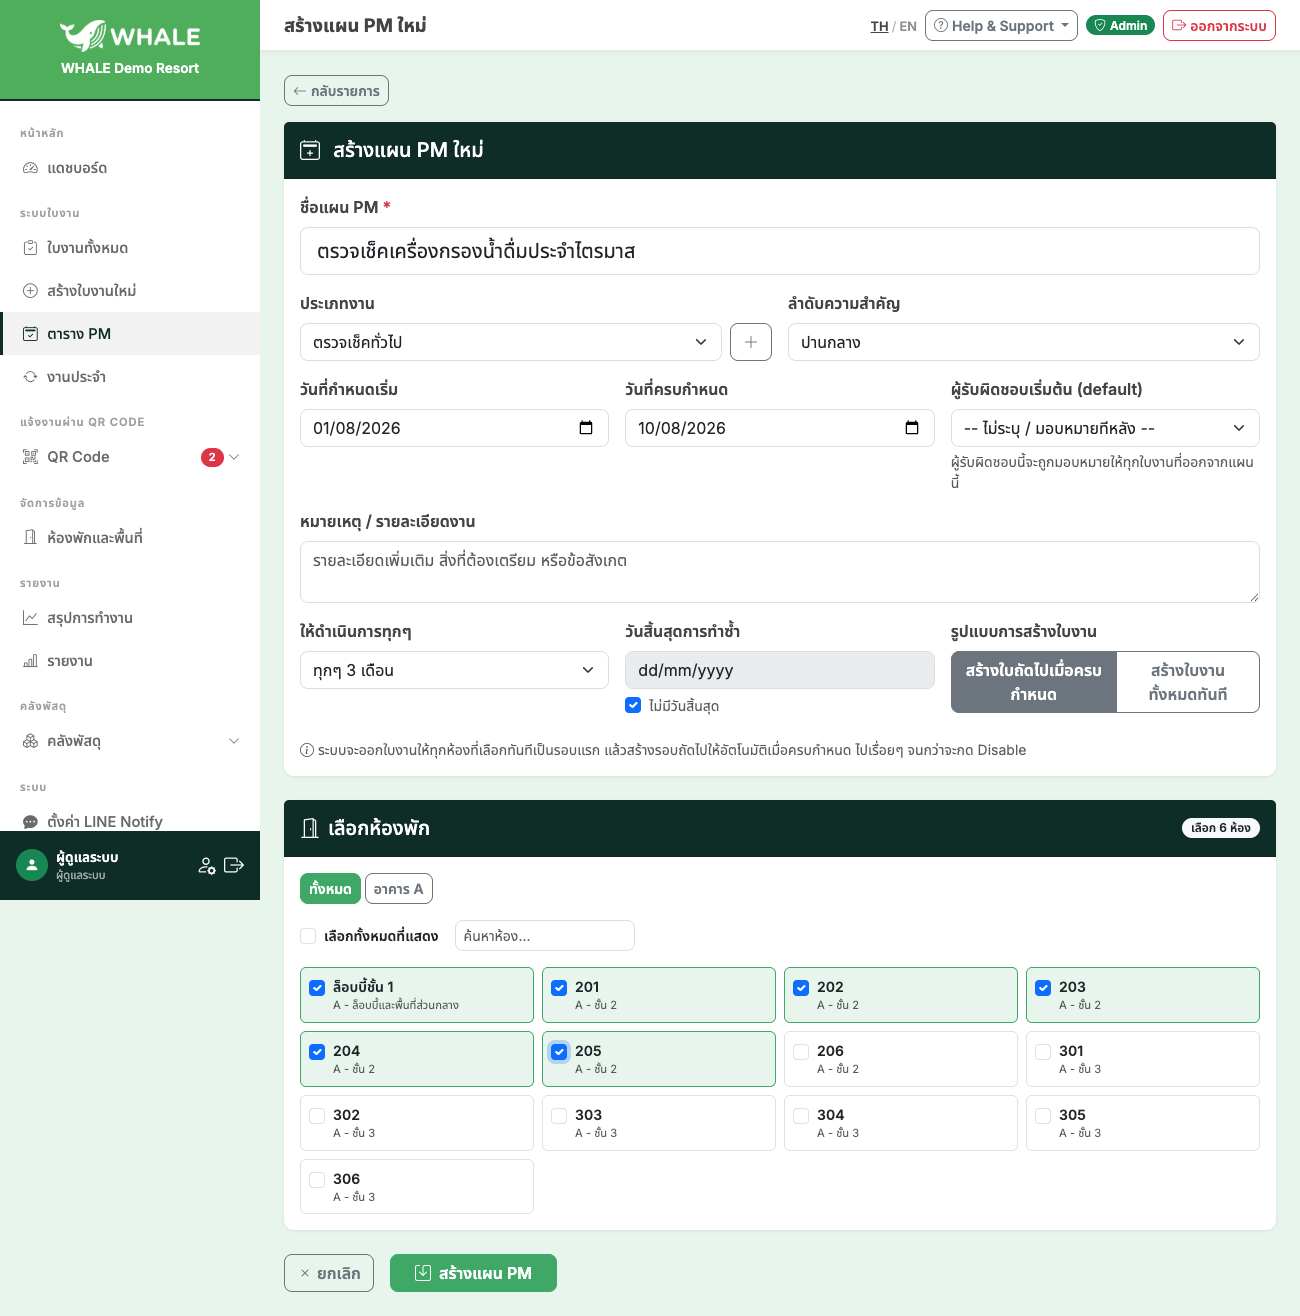Click inside the ค้นหาห้อง search field
The width and height of the screenshot is (1300, 1316).
[545, 936]
